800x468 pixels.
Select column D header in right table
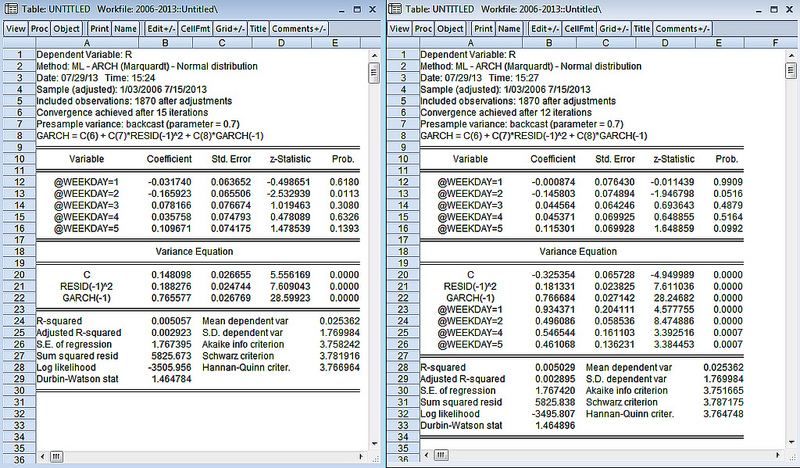click(665, 43)
